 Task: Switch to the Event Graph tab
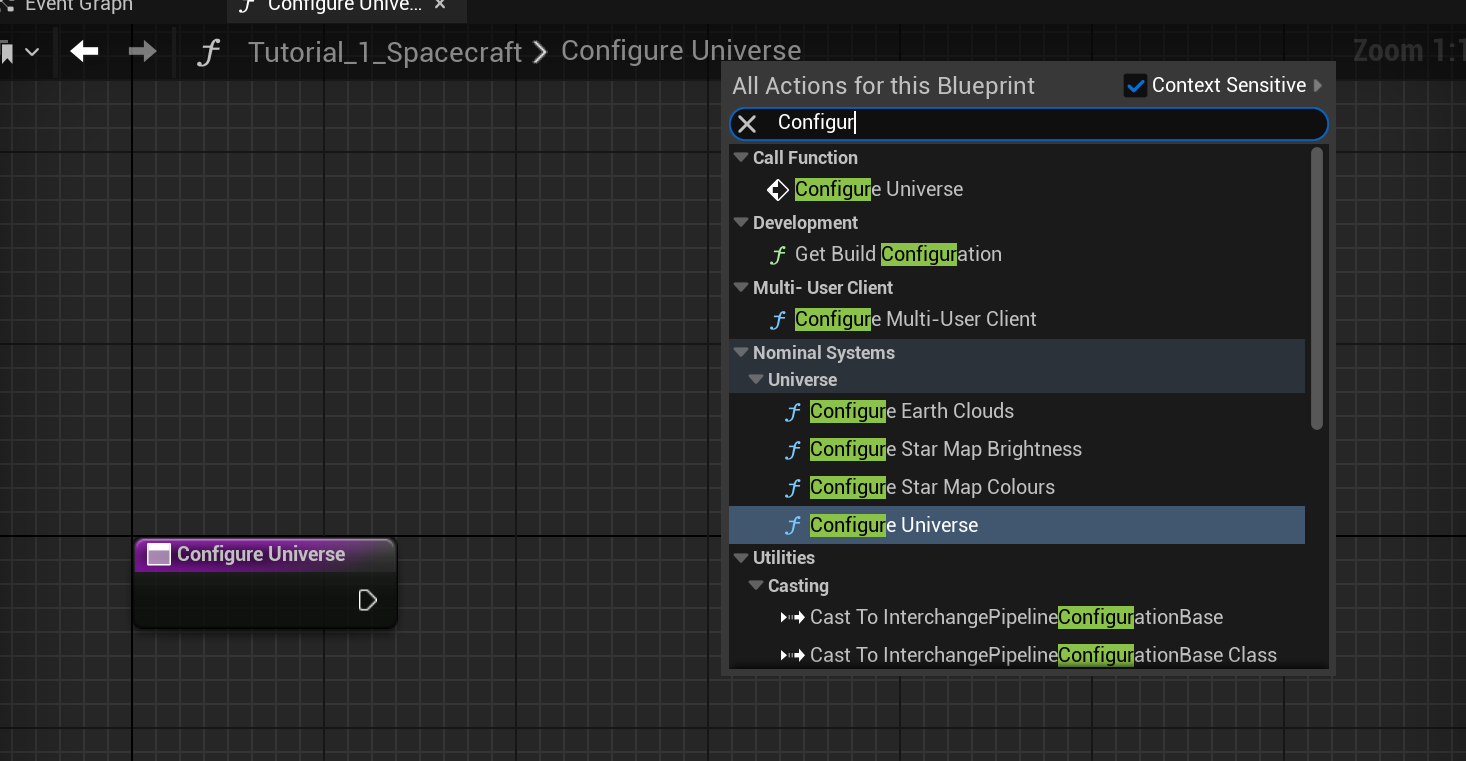tap(78, 6)
